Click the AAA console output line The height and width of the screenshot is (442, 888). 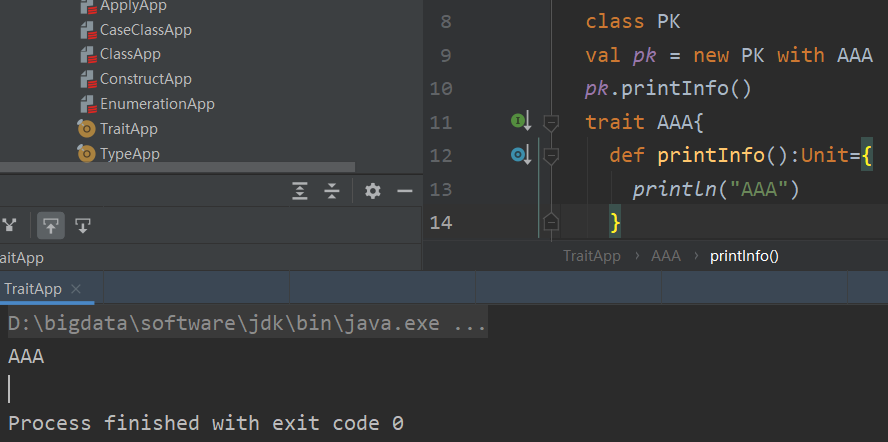tap(26, 357)
